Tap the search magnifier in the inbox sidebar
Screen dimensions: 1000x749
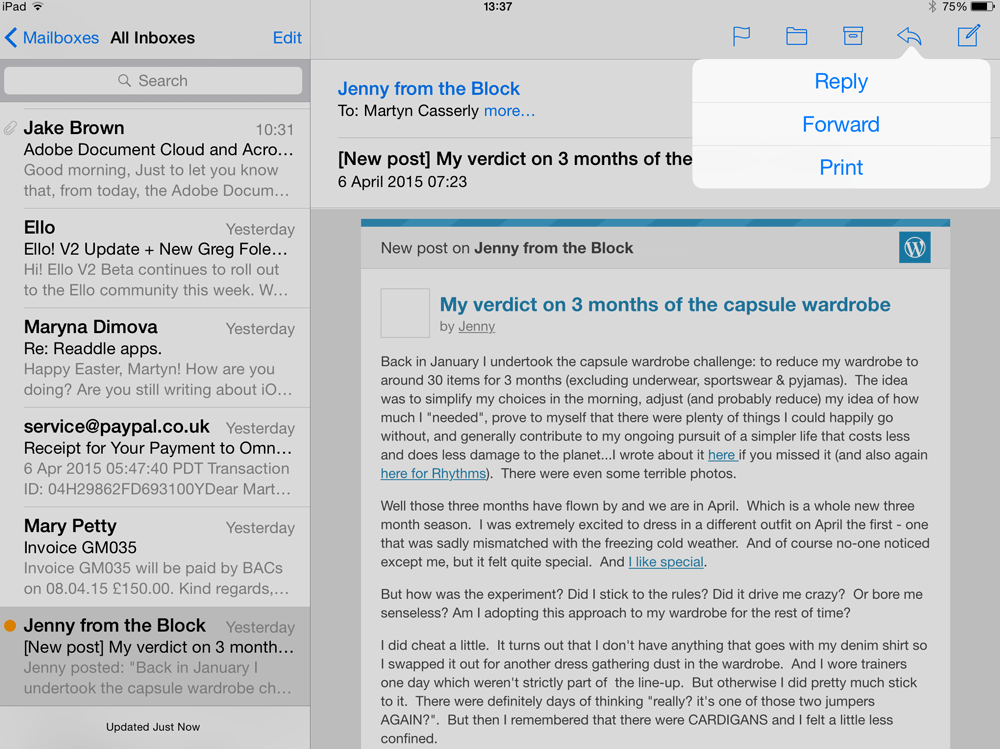(x=123, y=80)
